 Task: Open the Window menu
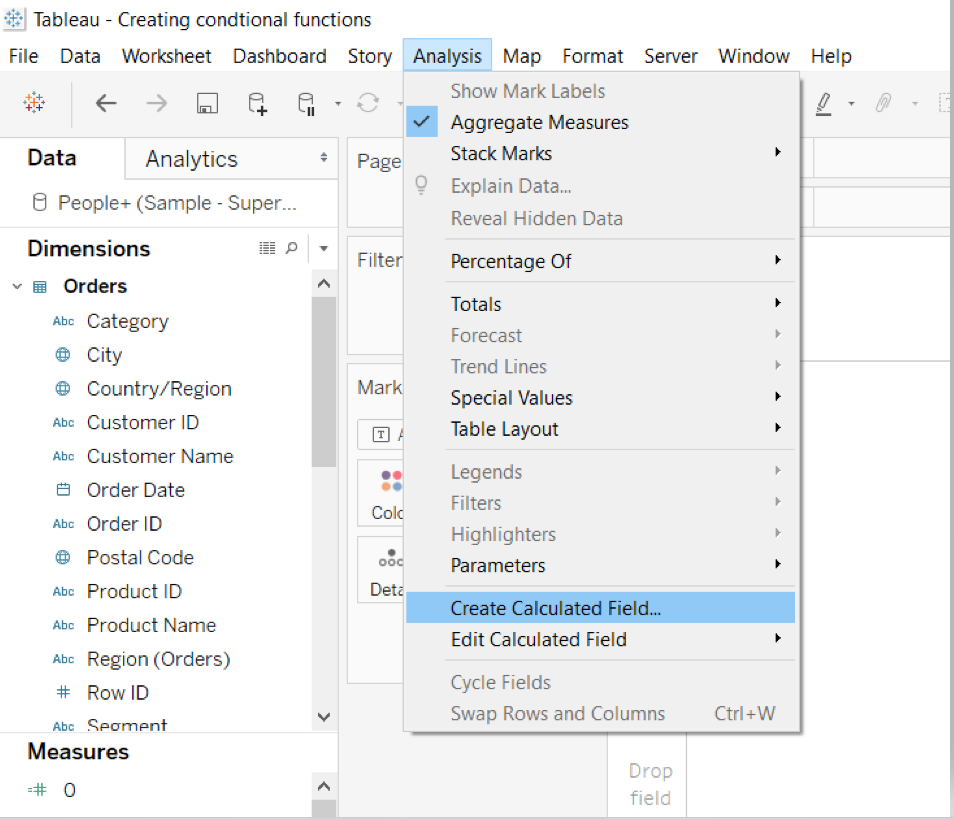[x=754, y=56]
